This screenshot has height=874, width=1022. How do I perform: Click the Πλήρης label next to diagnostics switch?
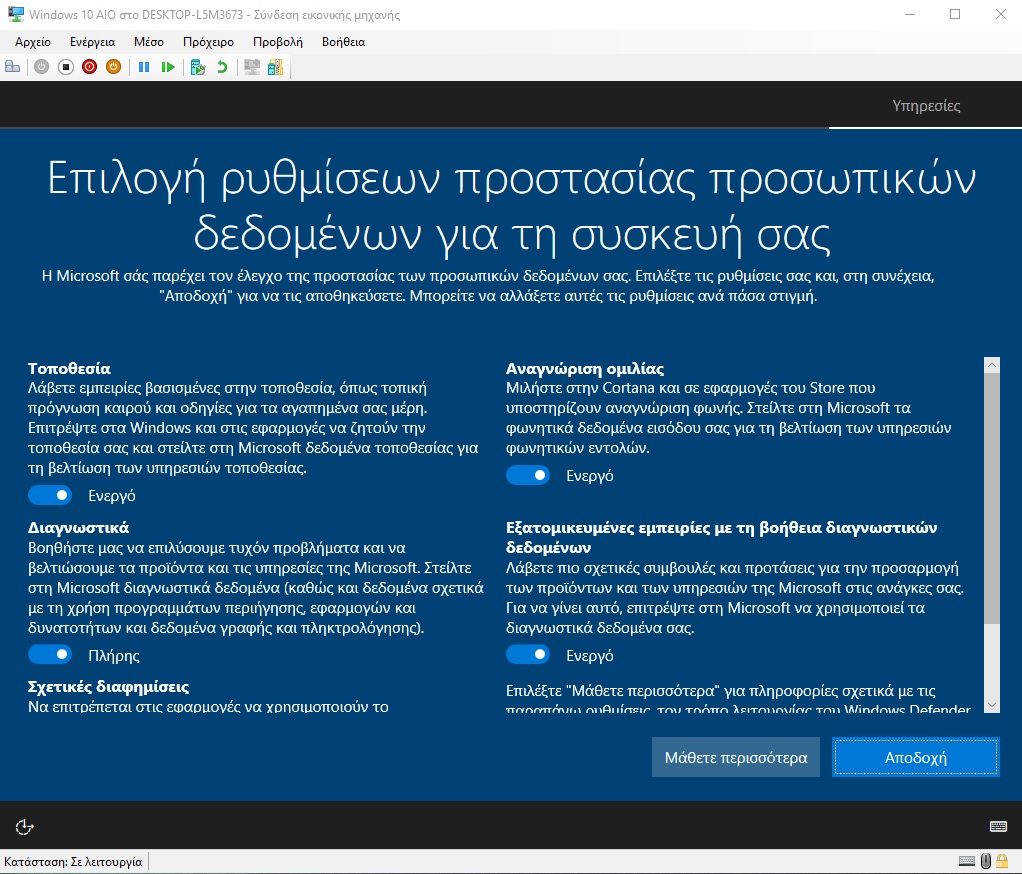click(114, 655)
